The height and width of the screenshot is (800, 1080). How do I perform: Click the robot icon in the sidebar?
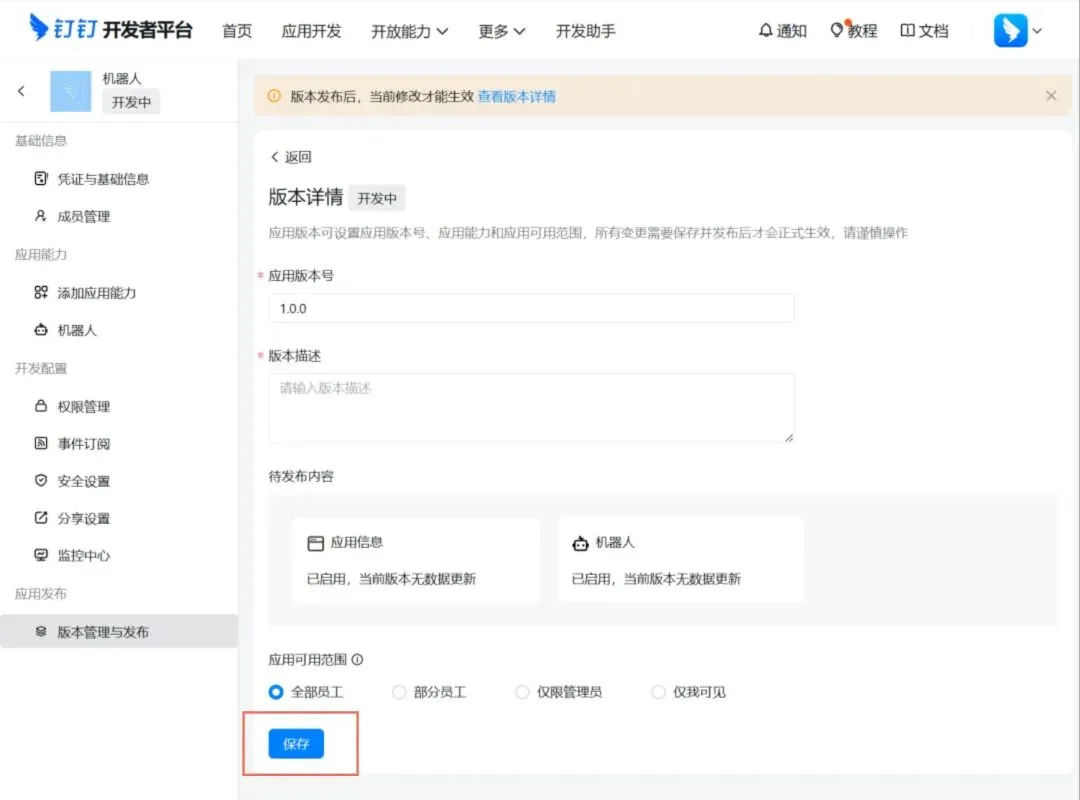[41, 329]
